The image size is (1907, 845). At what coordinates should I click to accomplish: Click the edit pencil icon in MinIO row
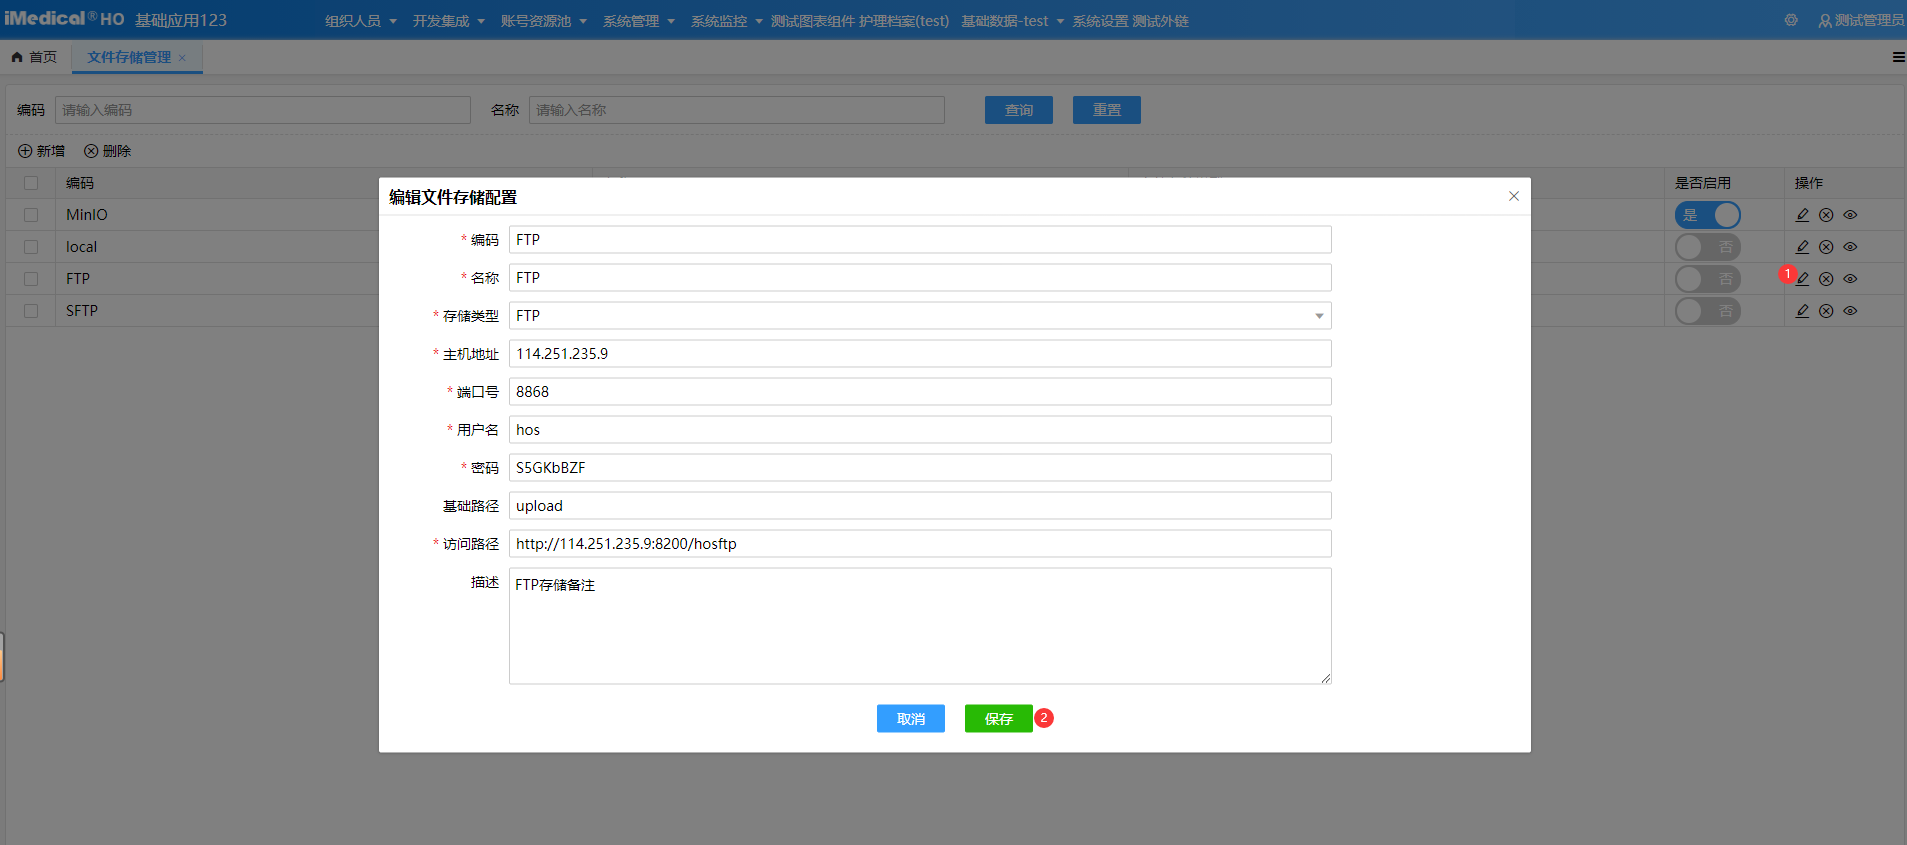(x=1802, y=215)
